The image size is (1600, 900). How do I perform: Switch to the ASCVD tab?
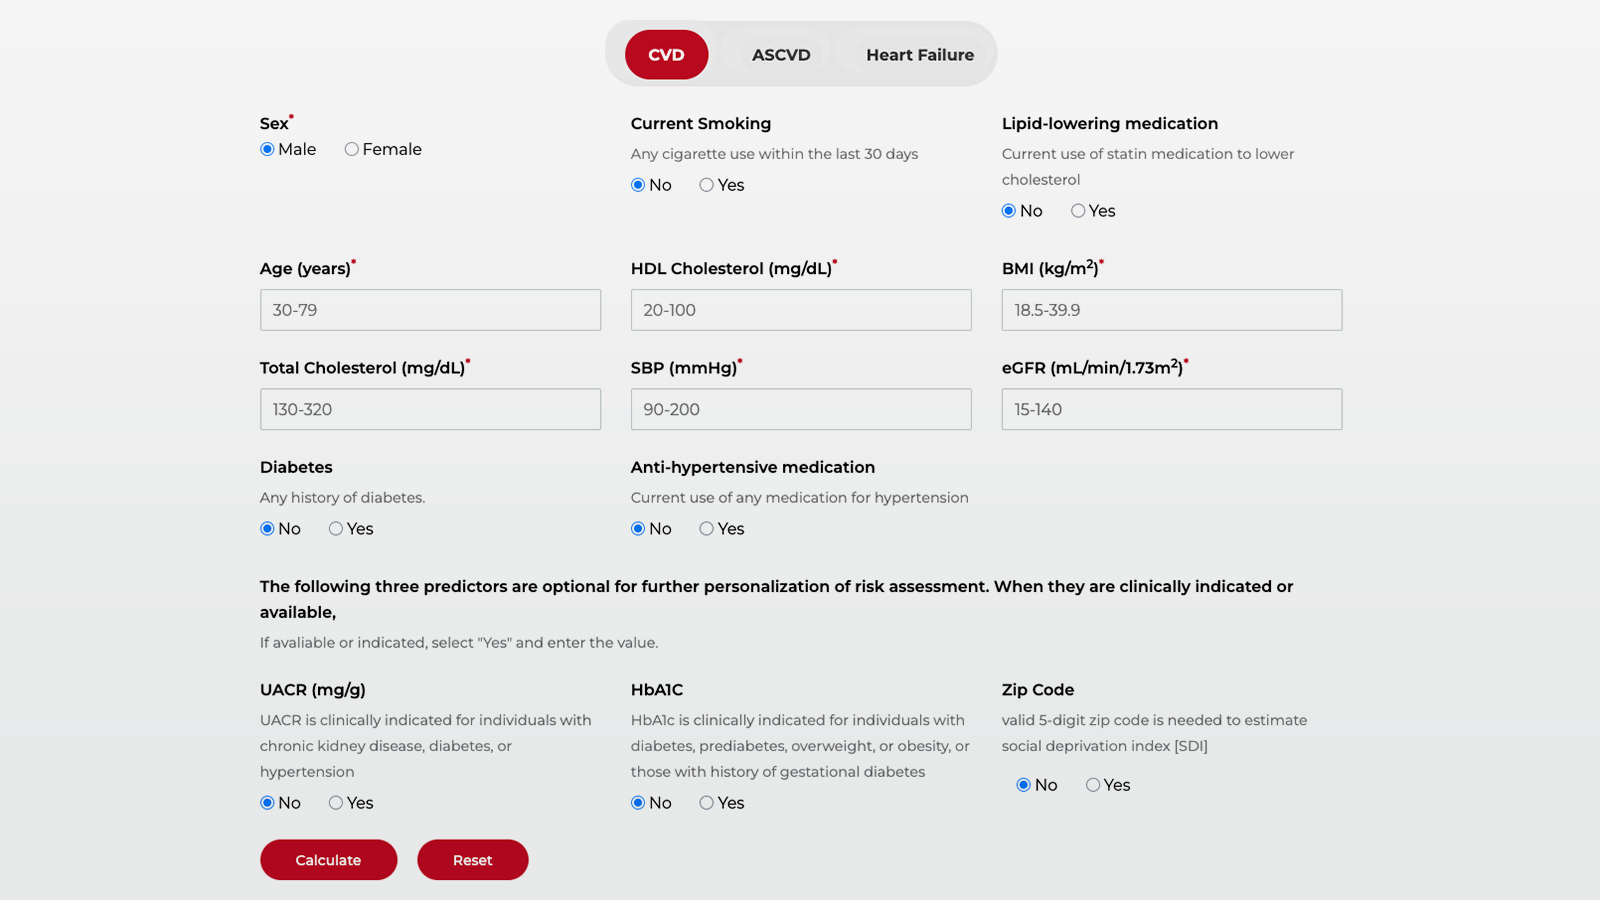click(781, 55)
